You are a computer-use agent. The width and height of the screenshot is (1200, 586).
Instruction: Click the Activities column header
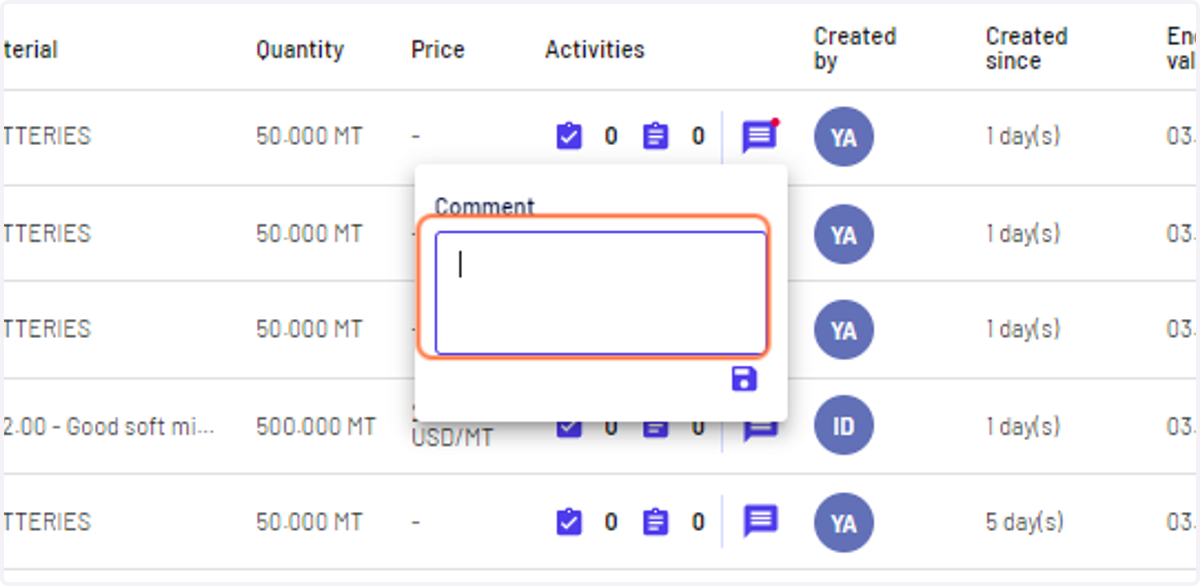click(594, 49)
